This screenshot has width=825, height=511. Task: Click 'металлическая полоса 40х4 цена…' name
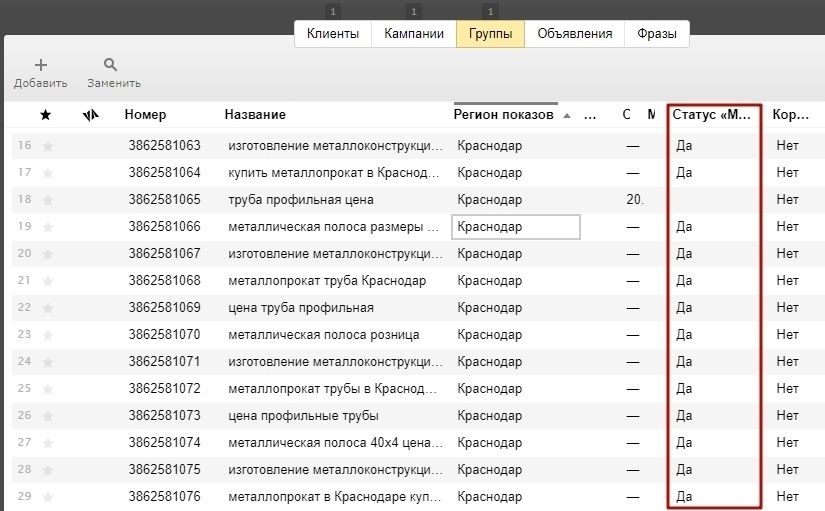click(335, 443)
